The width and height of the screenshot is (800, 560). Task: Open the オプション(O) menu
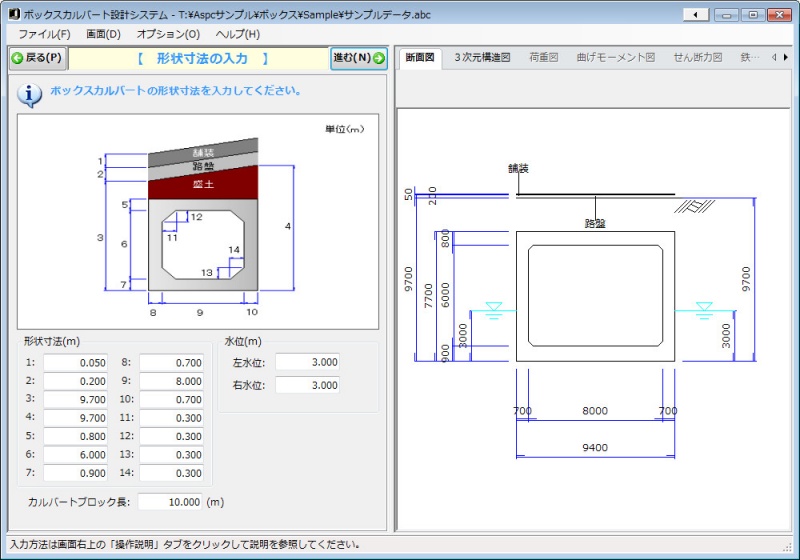[168, 34]
